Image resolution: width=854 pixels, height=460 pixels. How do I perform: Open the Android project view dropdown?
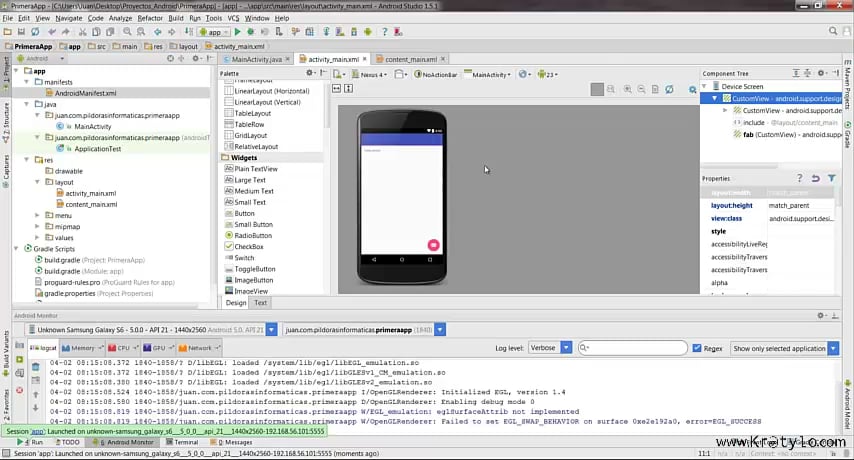coord(41,58)
